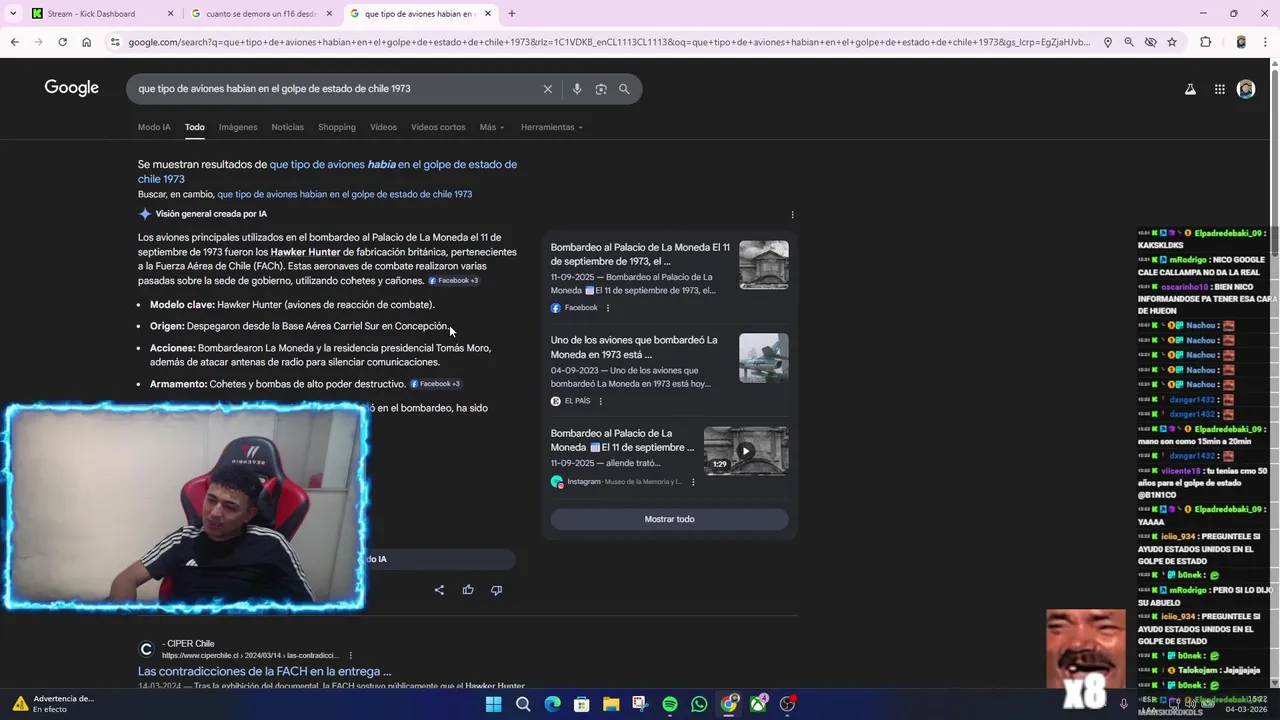
Task: Open the browser extensions puzzle icon
Action: (x=1205, y=42)
